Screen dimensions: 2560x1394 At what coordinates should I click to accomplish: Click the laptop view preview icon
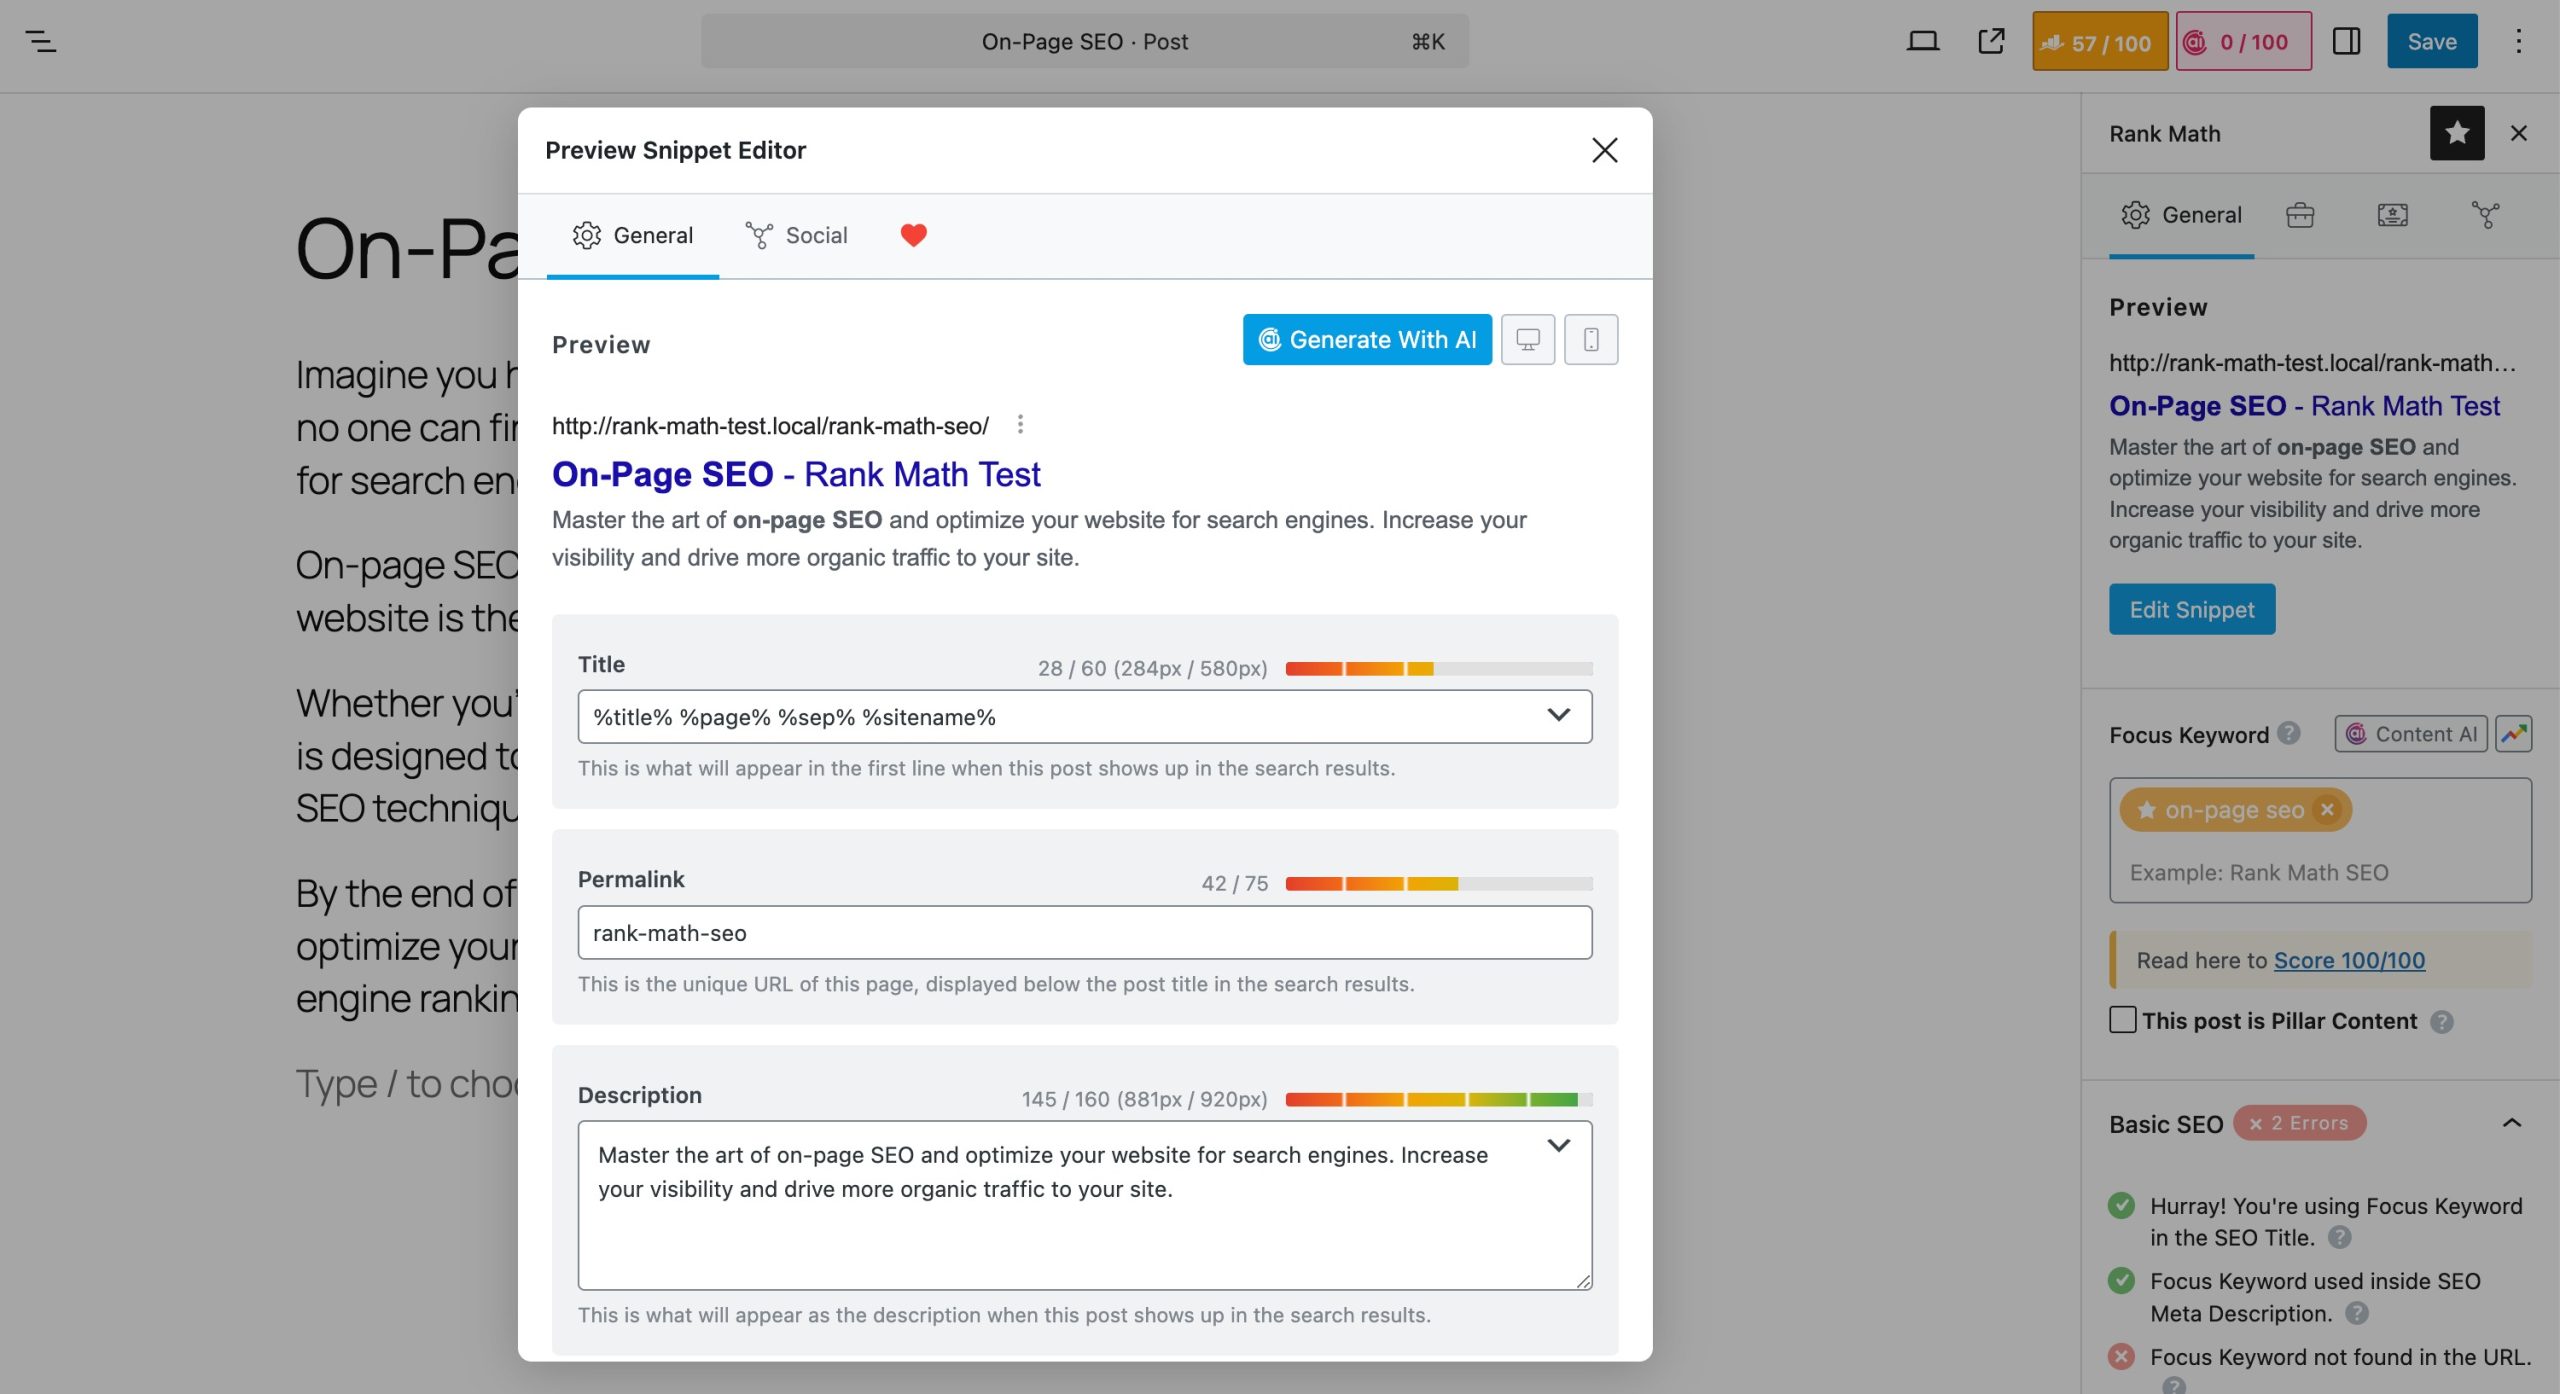1922,41
